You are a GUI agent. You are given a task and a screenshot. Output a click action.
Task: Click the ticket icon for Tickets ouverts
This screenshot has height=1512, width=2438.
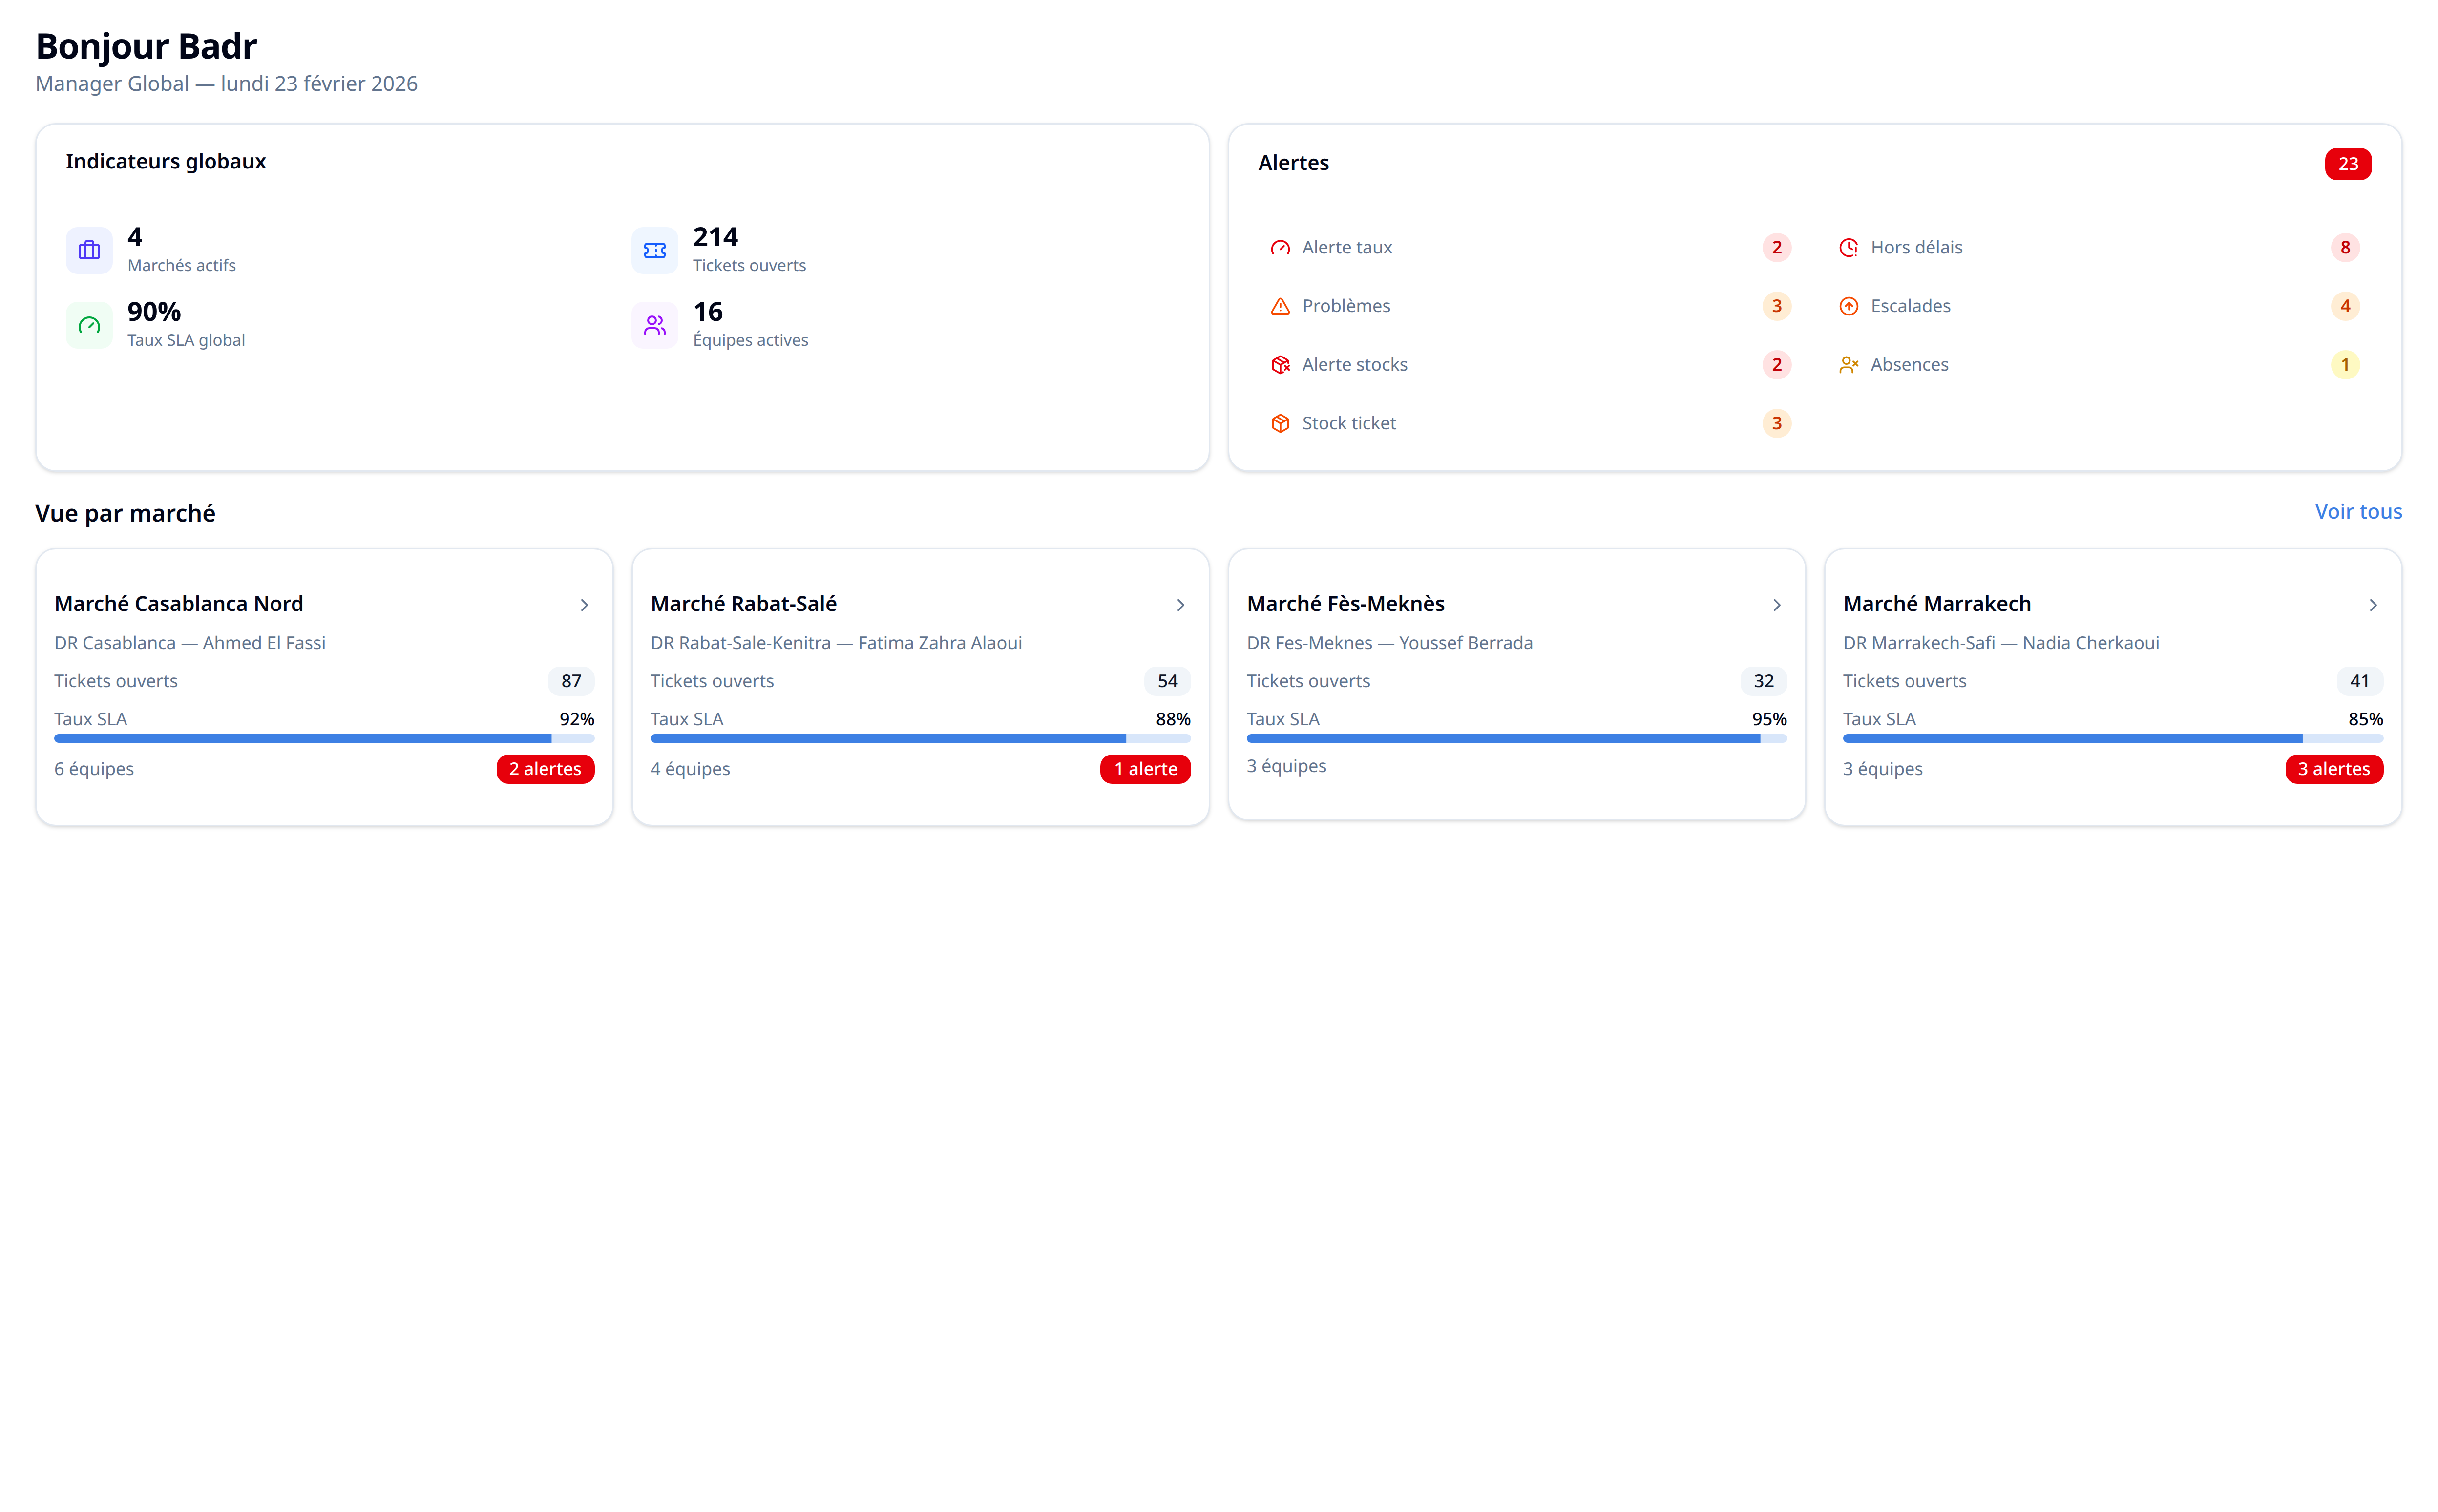[x=655, y=250]
